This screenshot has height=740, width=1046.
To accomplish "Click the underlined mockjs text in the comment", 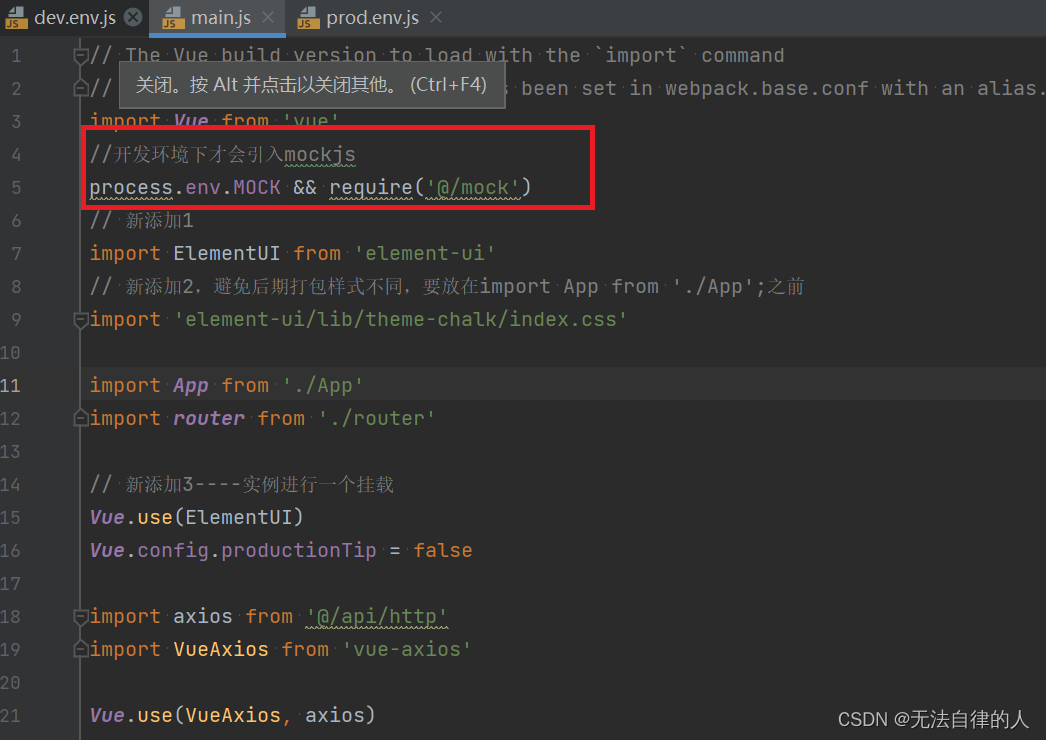I will [x=319, y=154].
